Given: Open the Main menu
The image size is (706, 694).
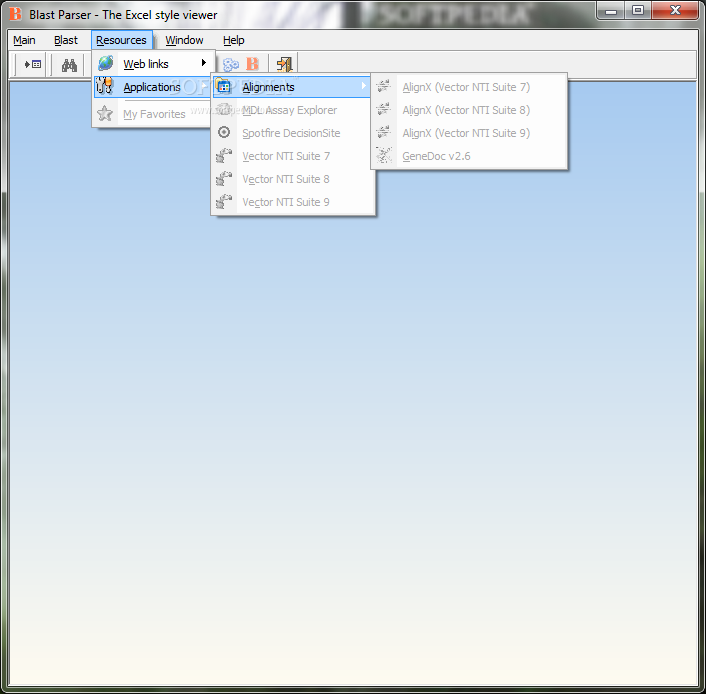Looking at the screenshot, I should point(24,40).
